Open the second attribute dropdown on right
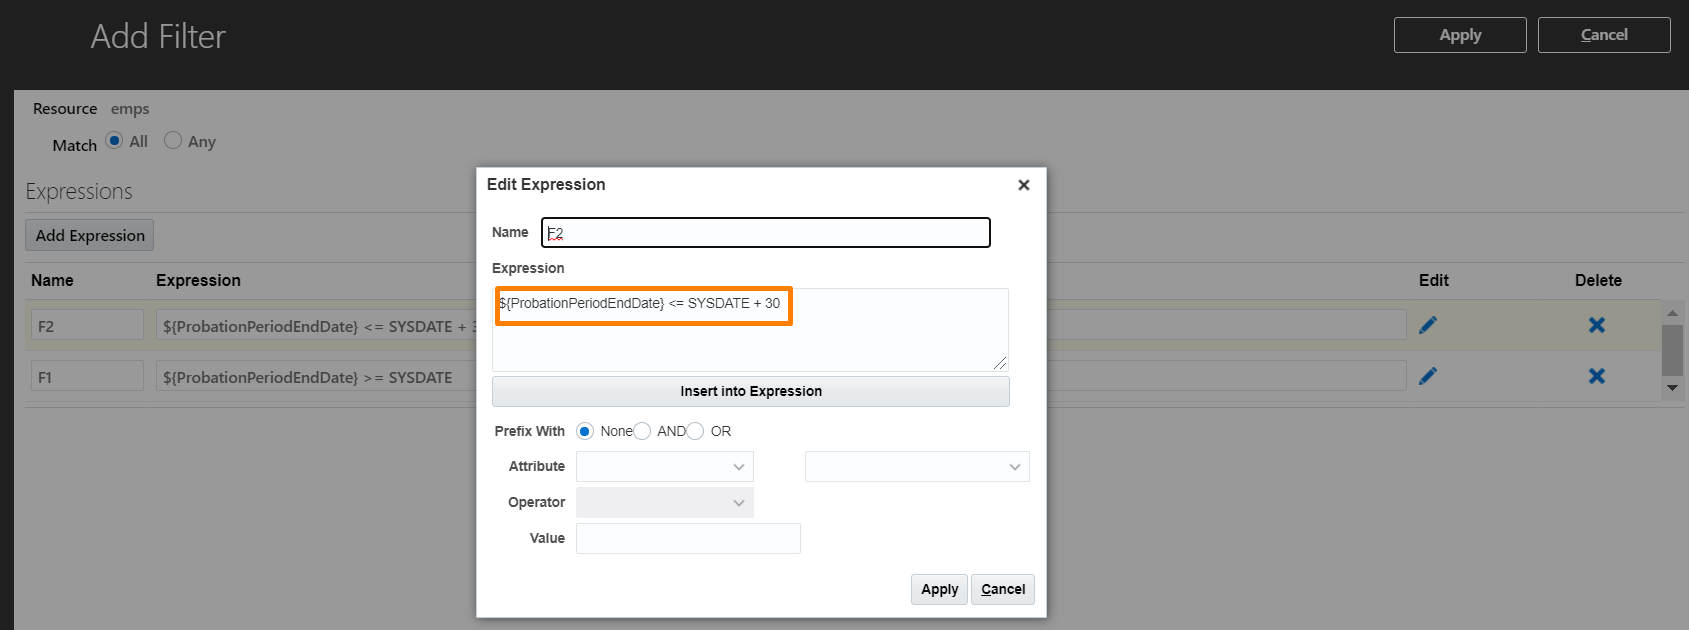 coord(917,467)
